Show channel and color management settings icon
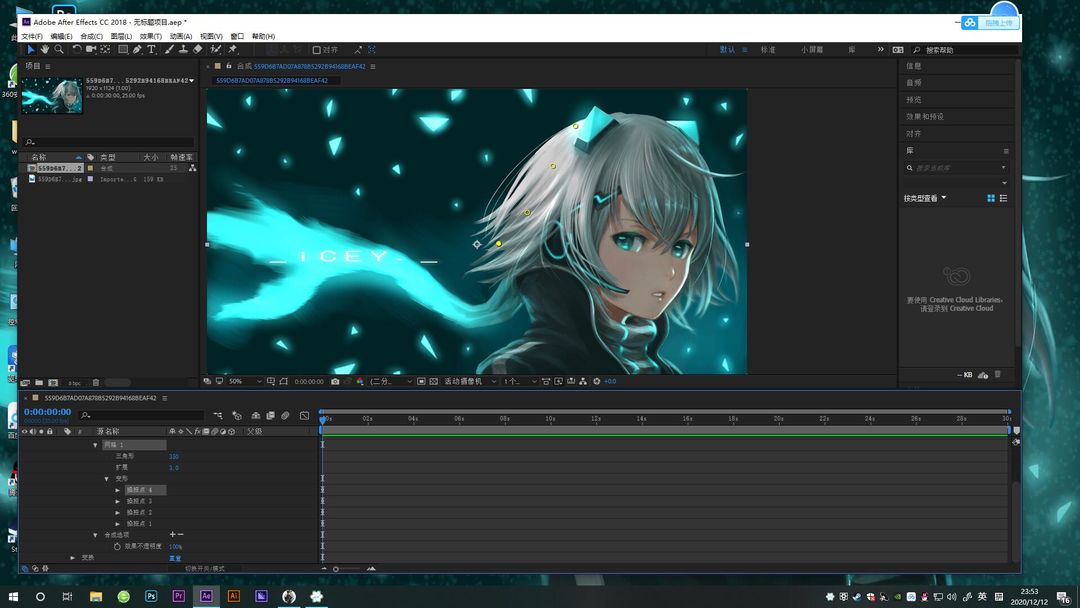 360,381
